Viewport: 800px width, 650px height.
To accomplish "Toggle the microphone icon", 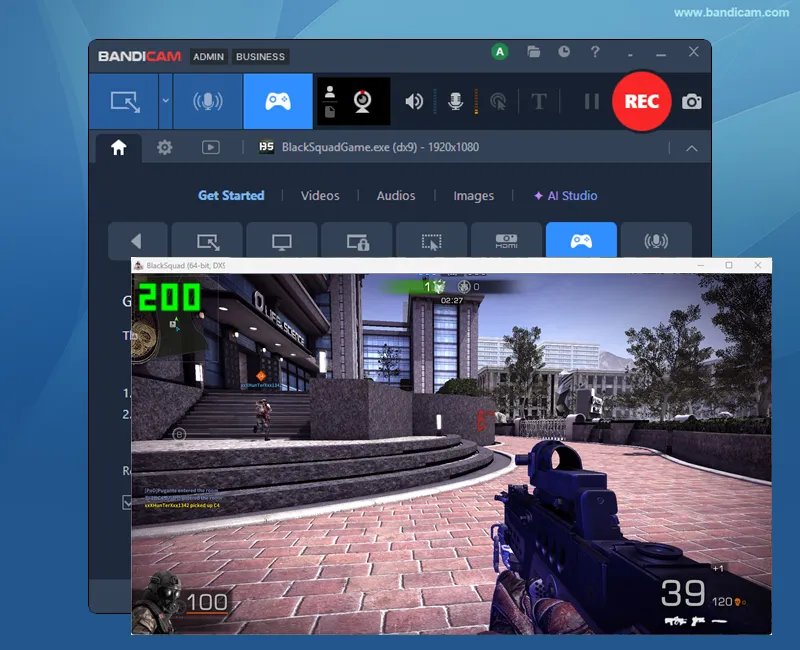I will [456, 102].
